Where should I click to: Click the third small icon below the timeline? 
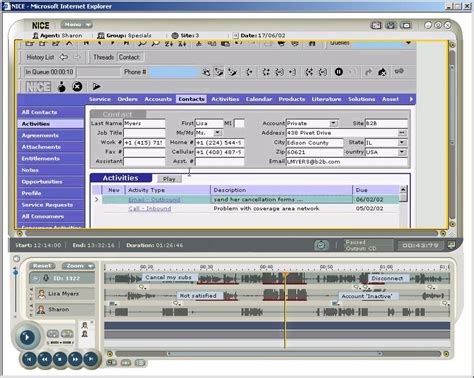point(140,362)
